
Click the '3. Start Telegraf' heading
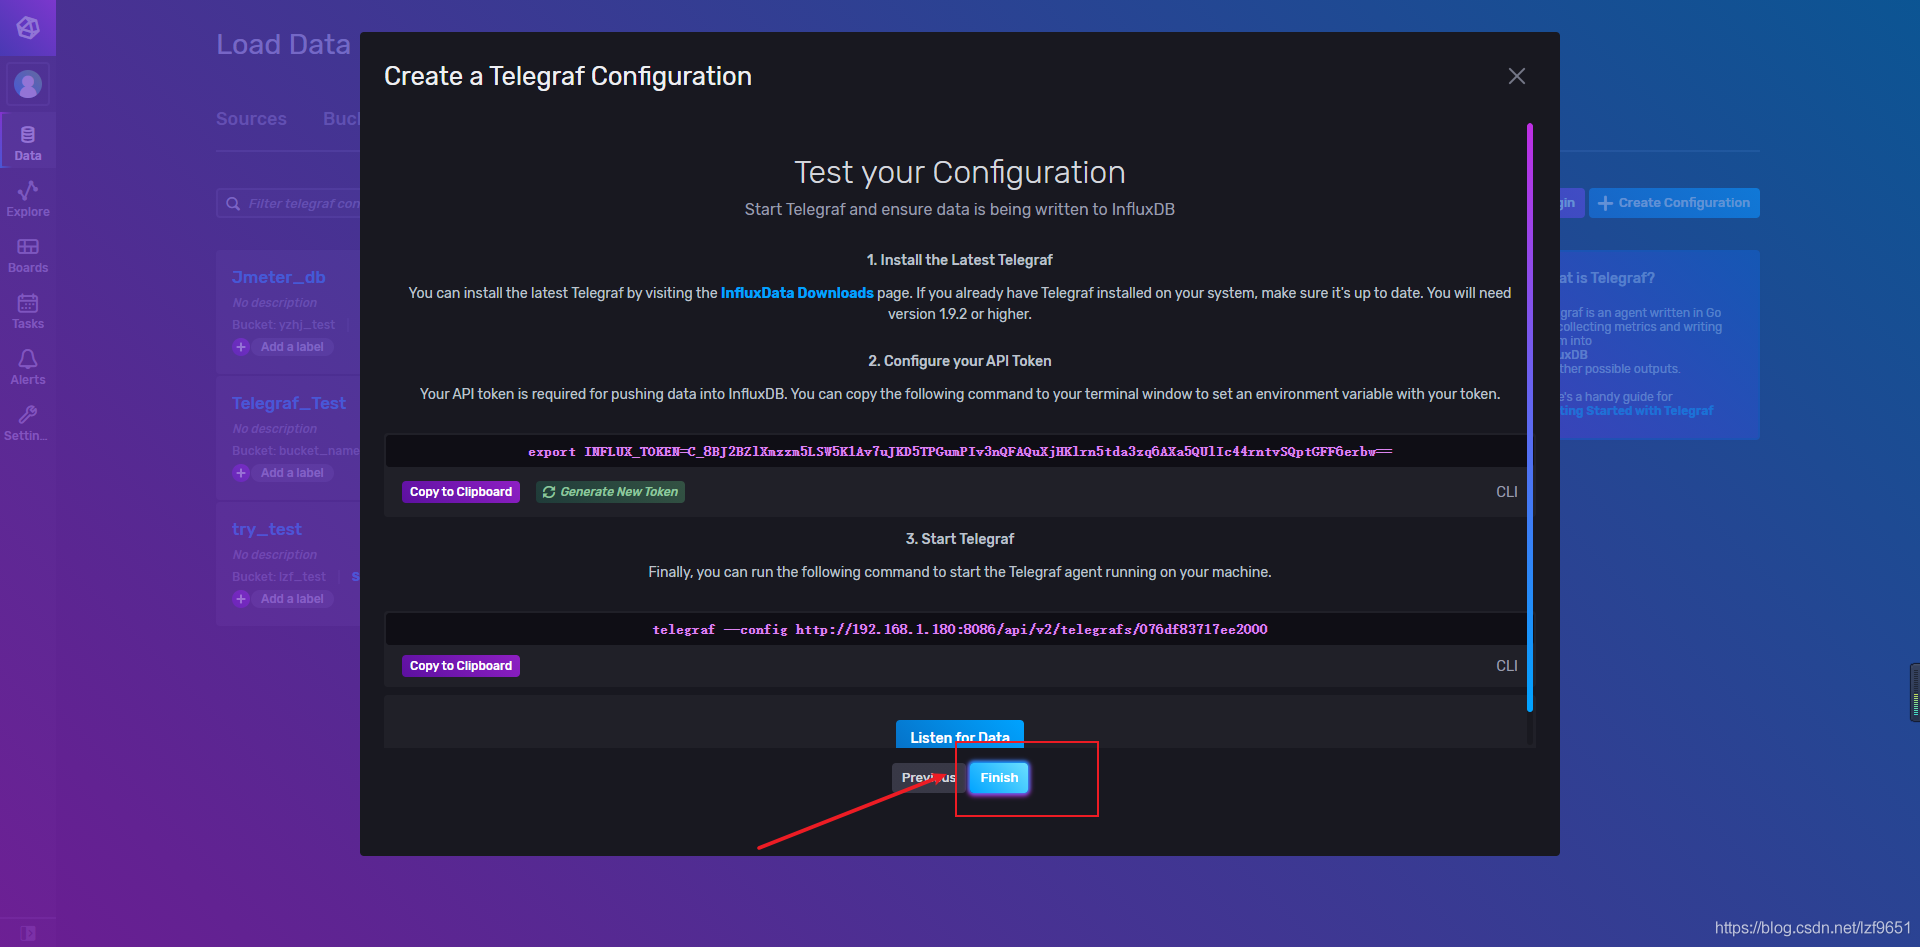960,539
